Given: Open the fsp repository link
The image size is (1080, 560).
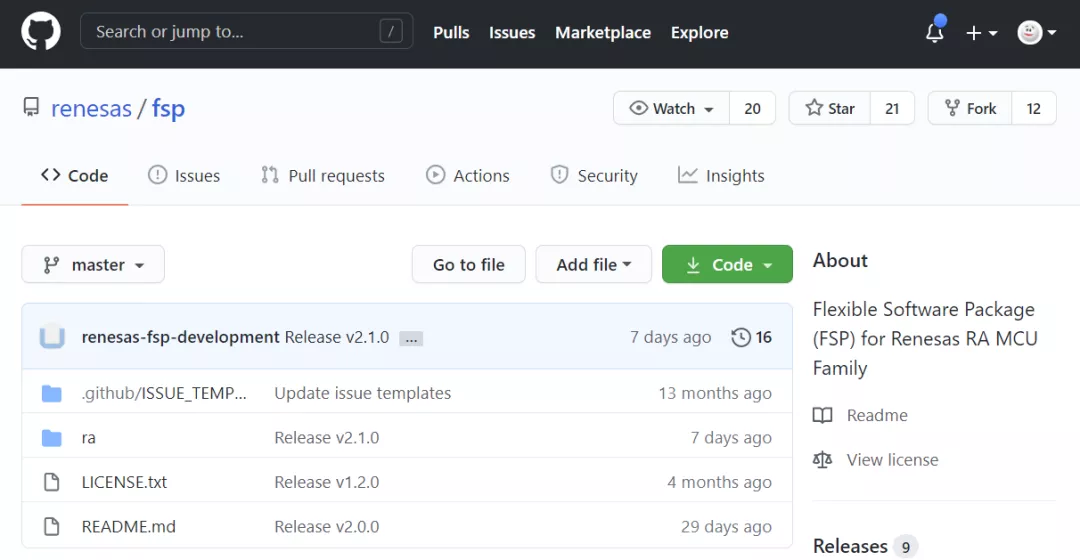Looking at the screenshot, I should pos(168,108).
